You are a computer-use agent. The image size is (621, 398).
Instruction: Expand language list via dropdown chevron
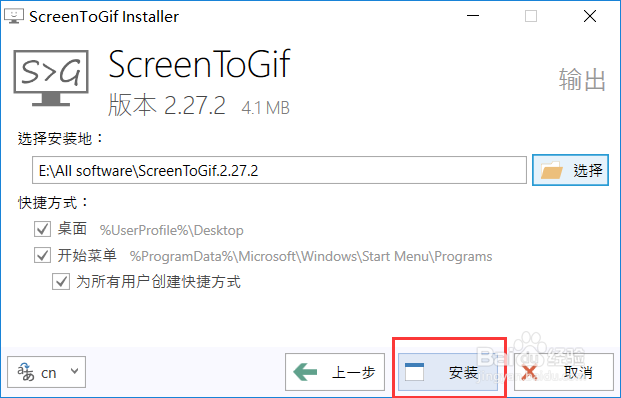pos(74,371)
